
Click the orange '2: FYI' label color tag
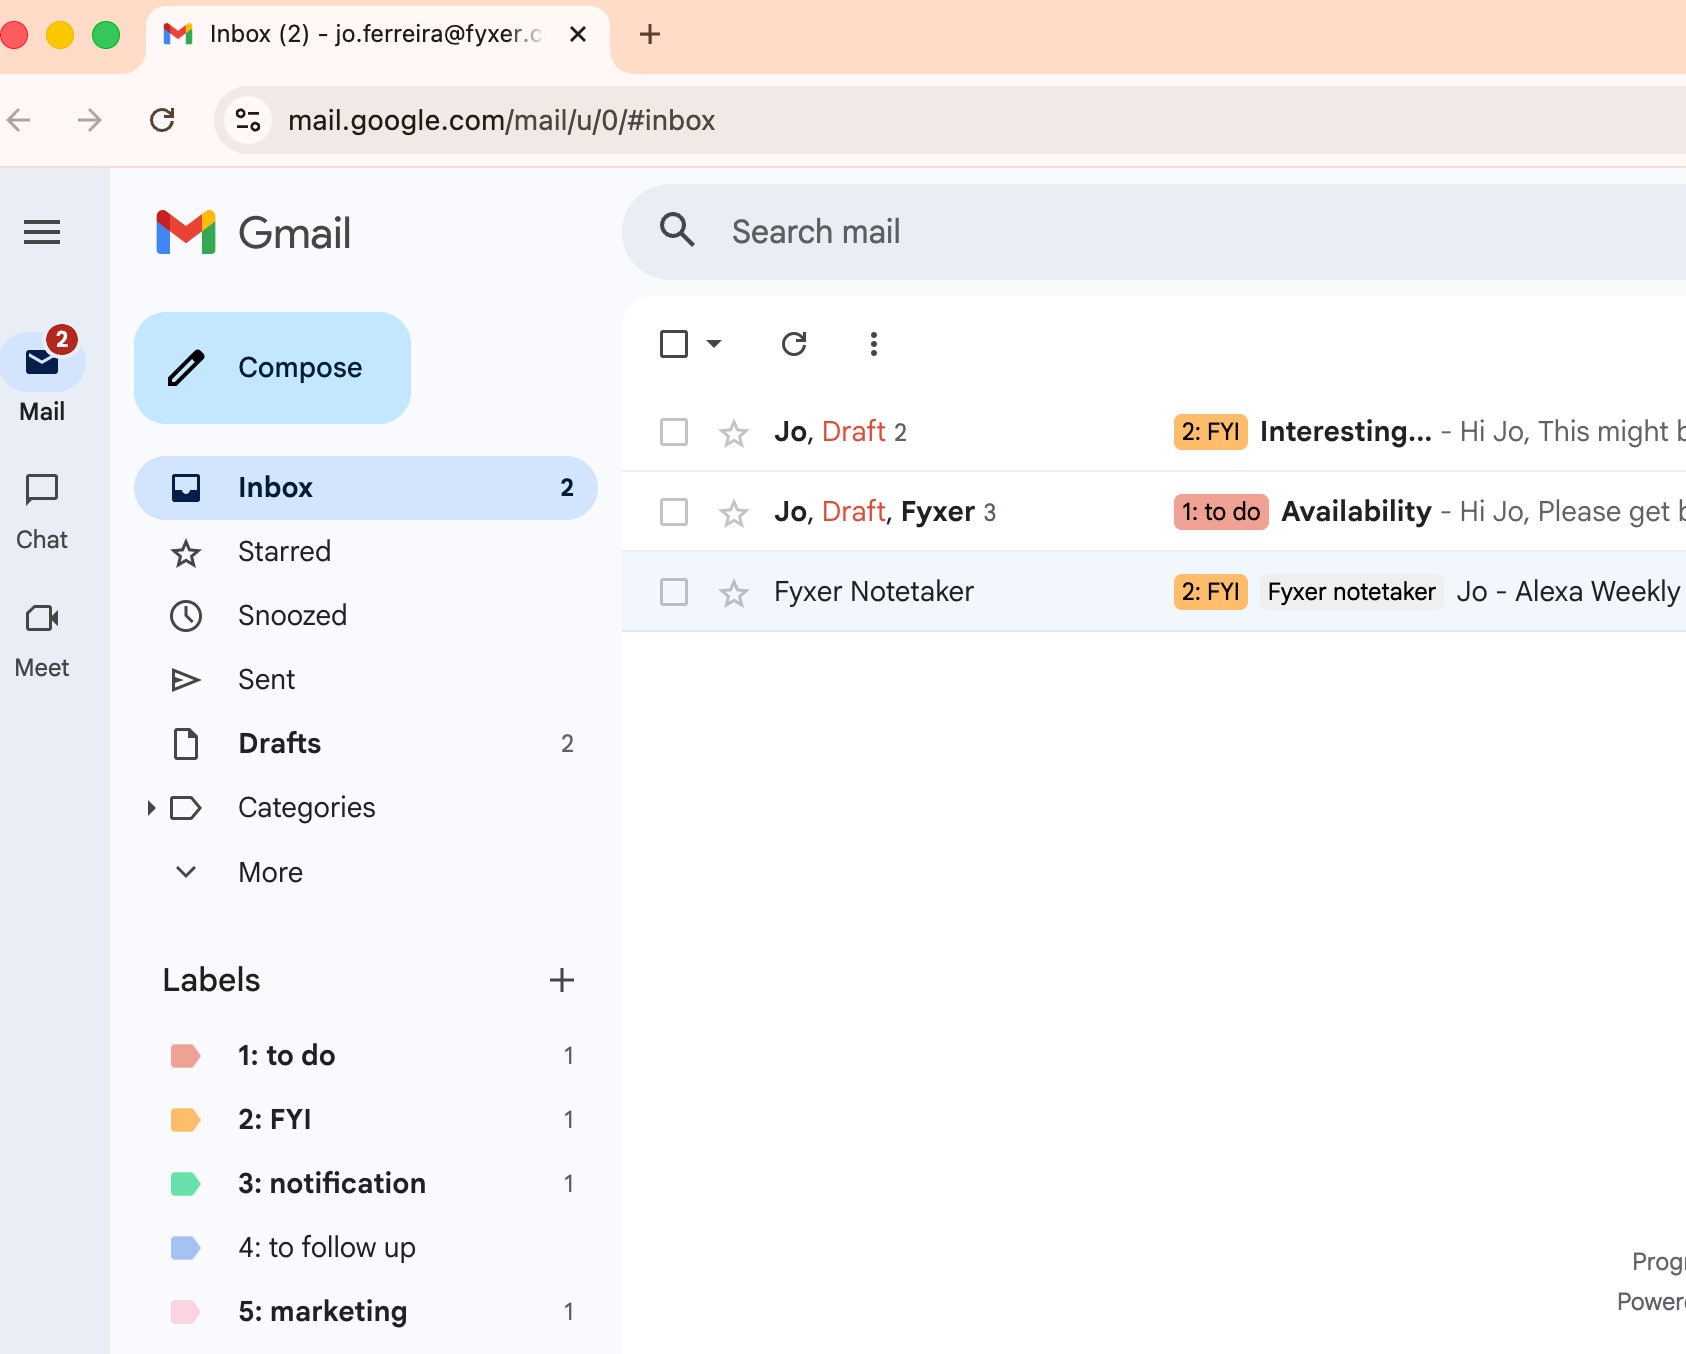(186, 1120)
